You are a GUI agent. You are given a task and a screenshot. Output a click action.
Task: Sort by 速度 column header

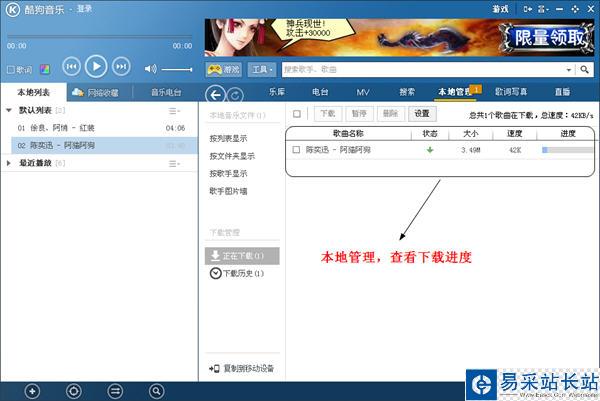tap(515, 134)
